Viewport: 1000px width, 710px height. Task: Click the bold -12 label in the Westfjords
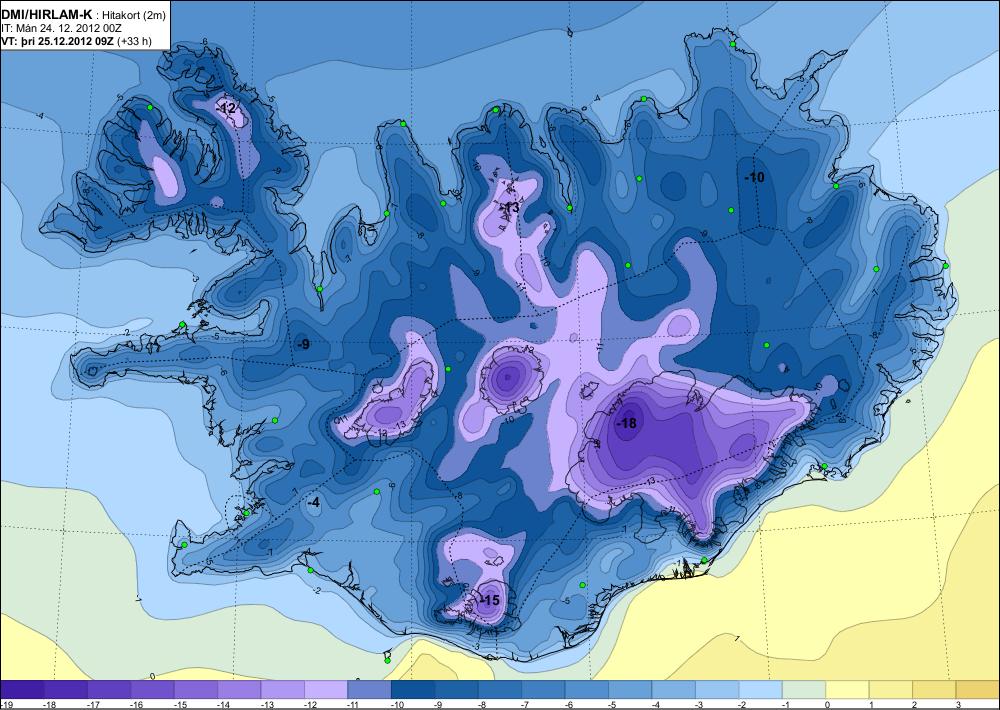click(226, 108)
